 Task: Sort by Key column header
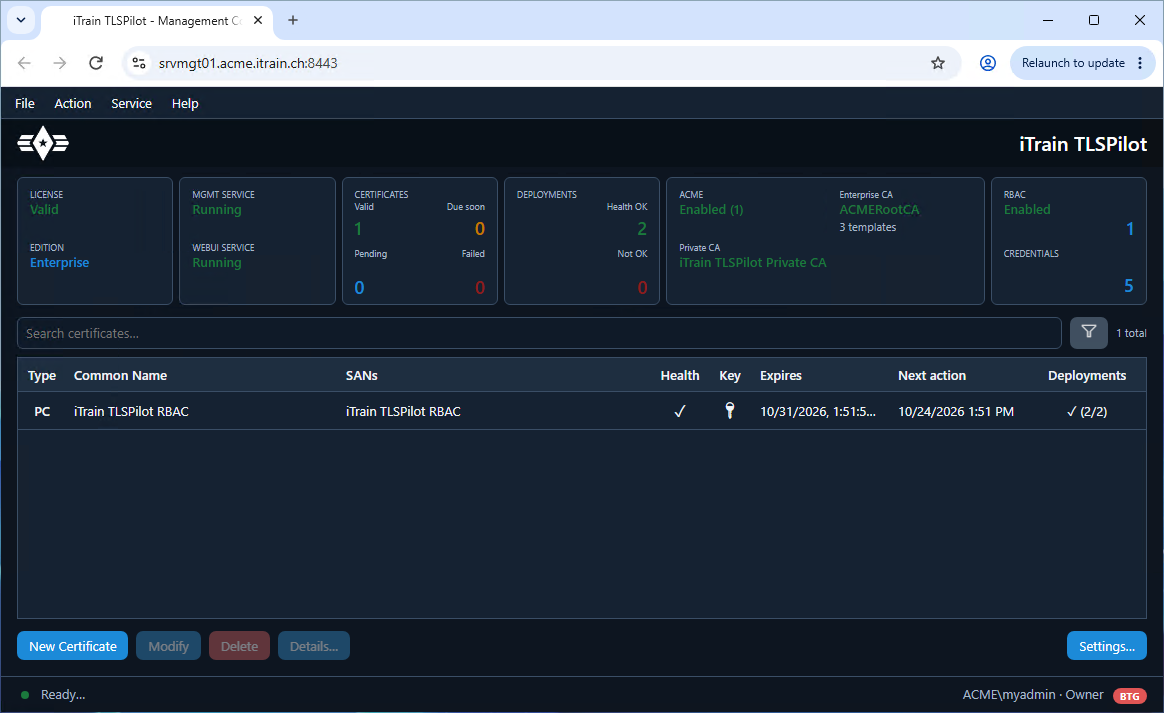[730, 376]
